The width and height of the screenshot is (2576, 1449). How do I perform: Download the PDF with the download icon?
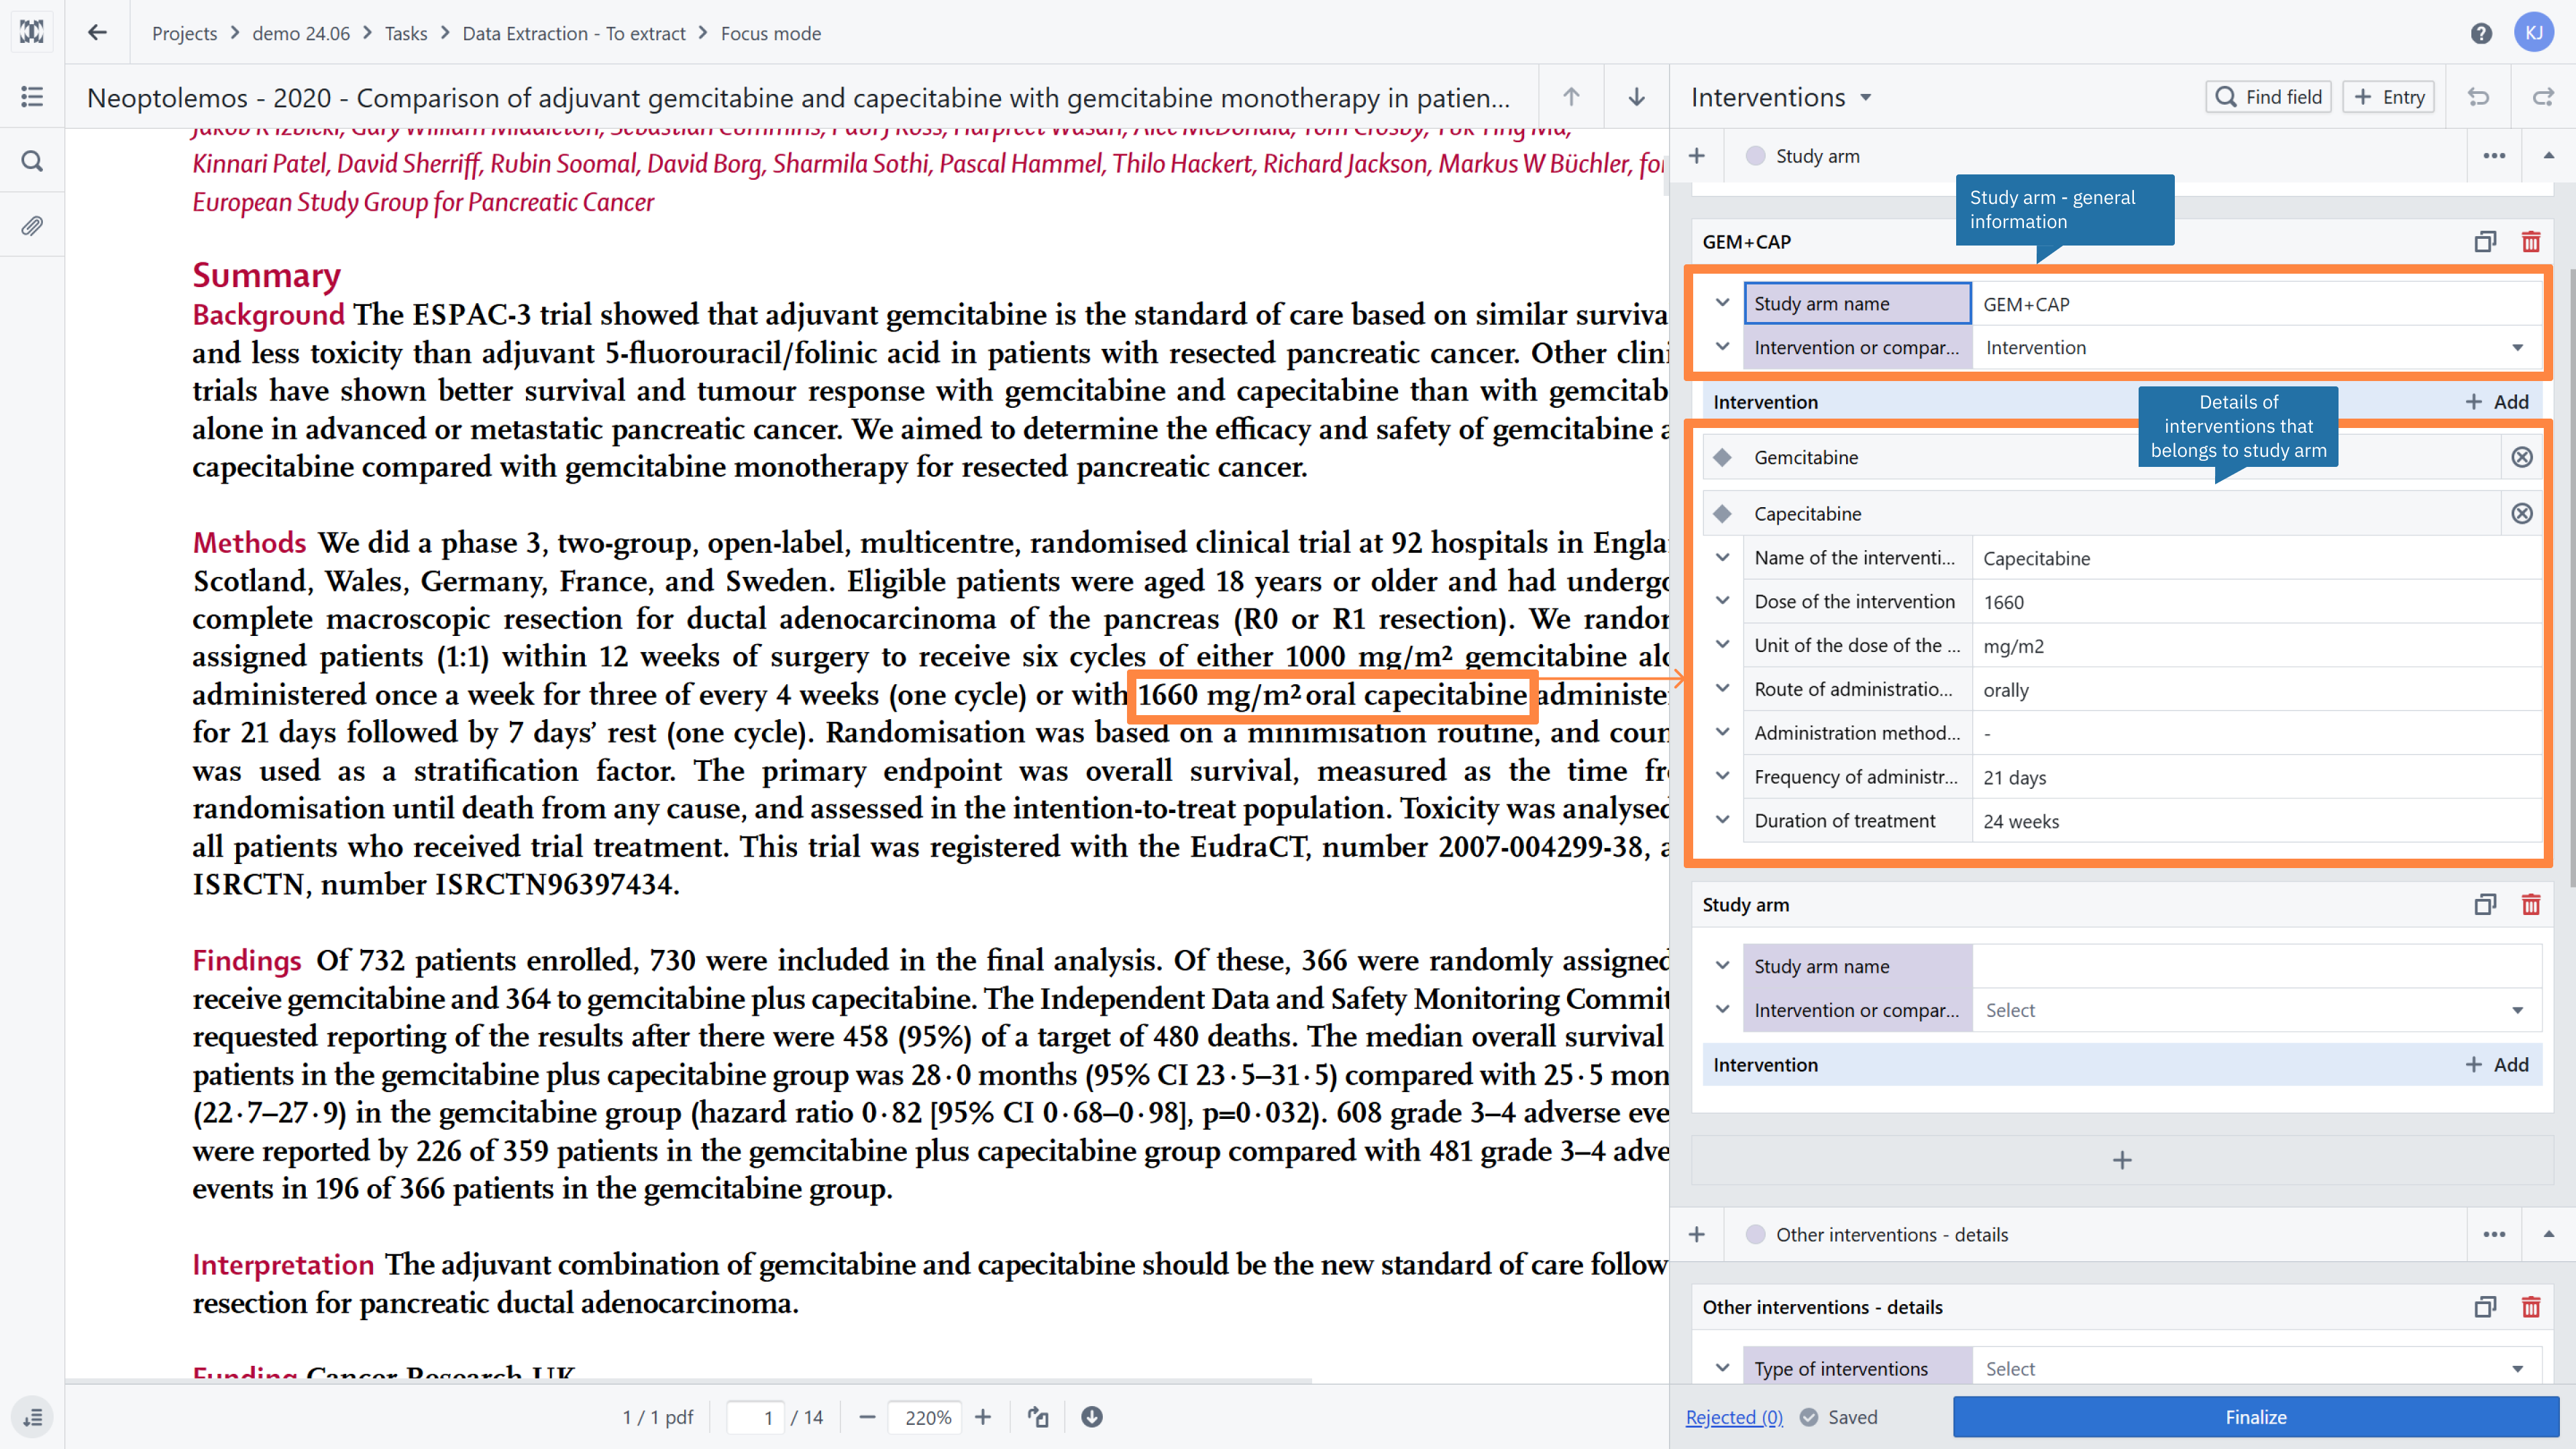(1092, 1417)
